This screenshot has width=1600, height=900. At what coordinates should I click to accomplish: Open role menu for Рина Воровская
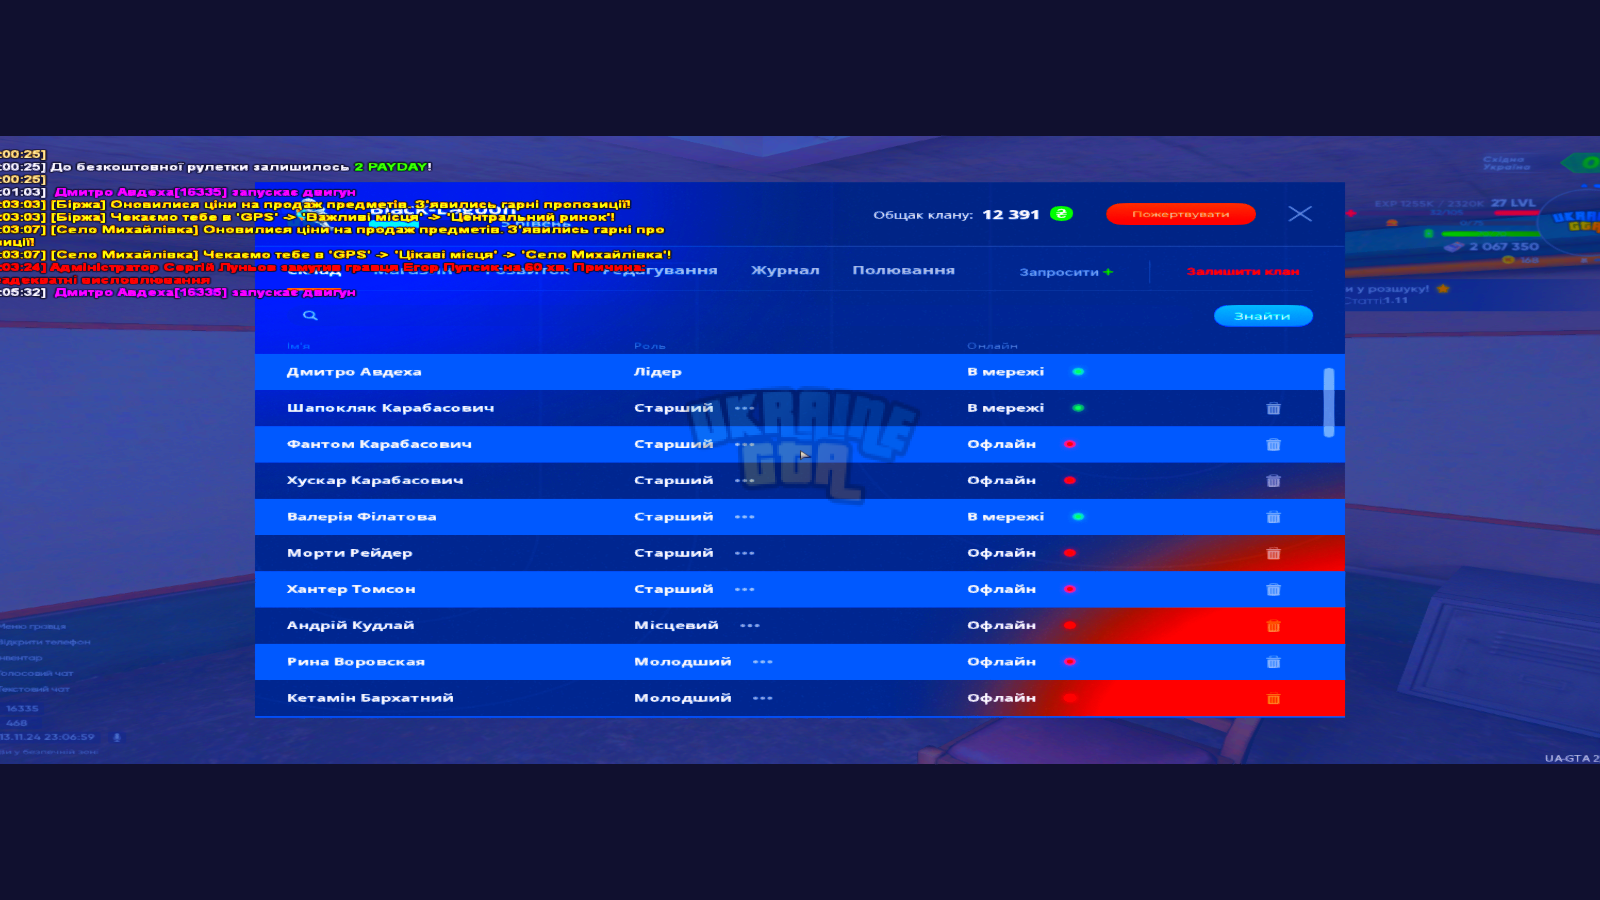pos(763,662)
